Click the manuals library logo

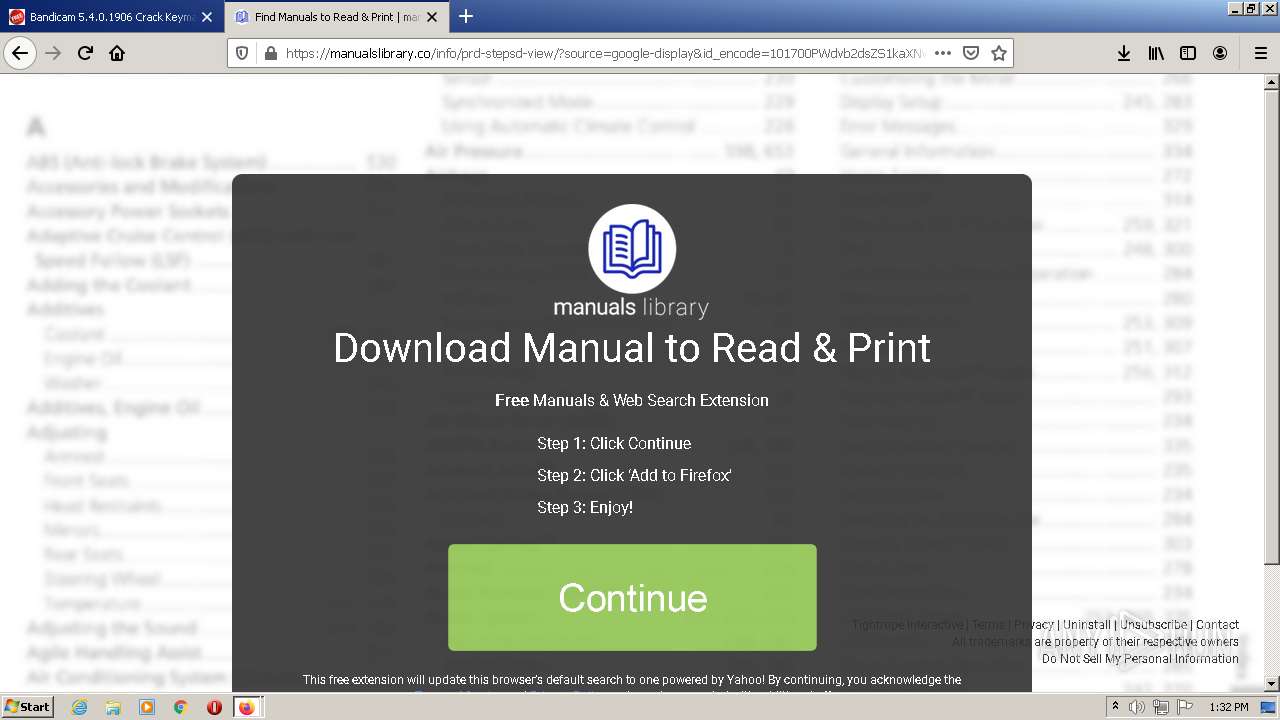[x=632, y=262]
